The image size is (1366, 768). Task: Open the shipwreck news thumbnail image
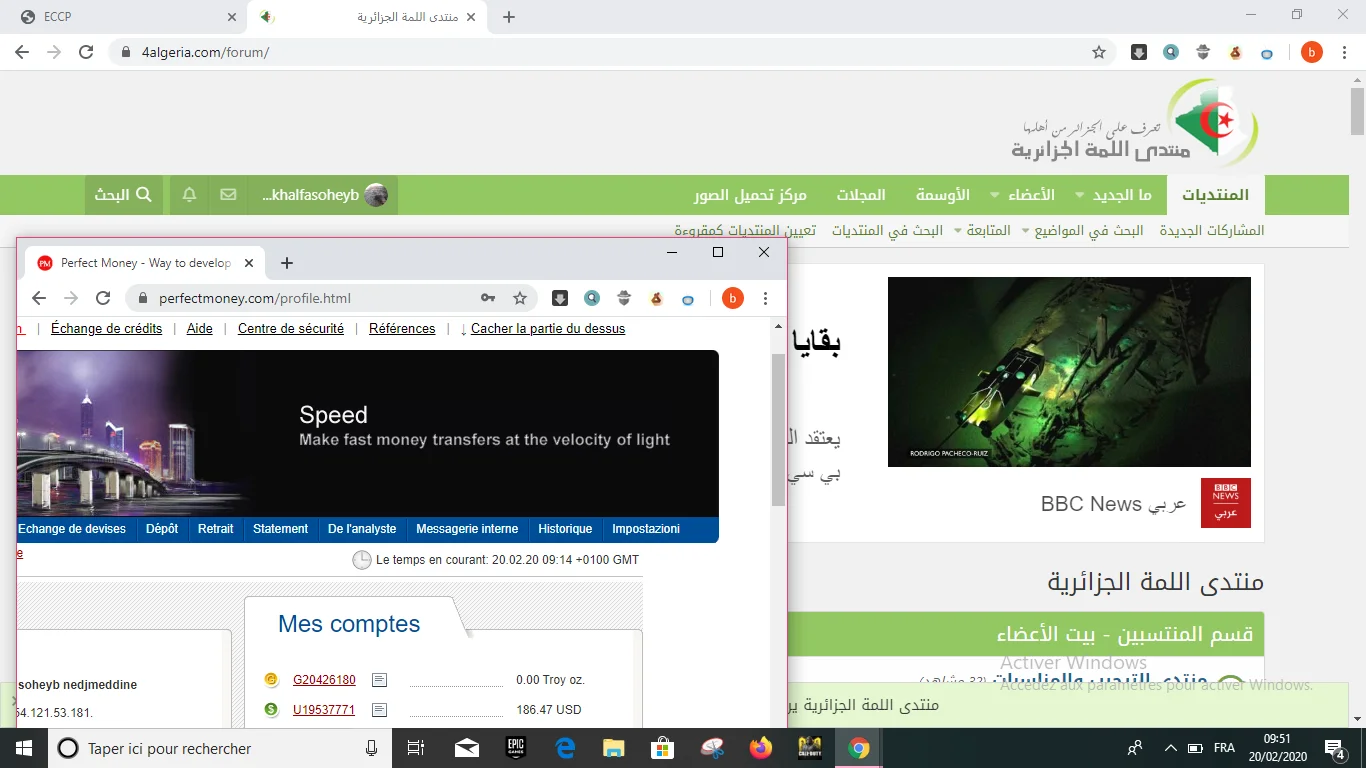[x=1069, y=372]
